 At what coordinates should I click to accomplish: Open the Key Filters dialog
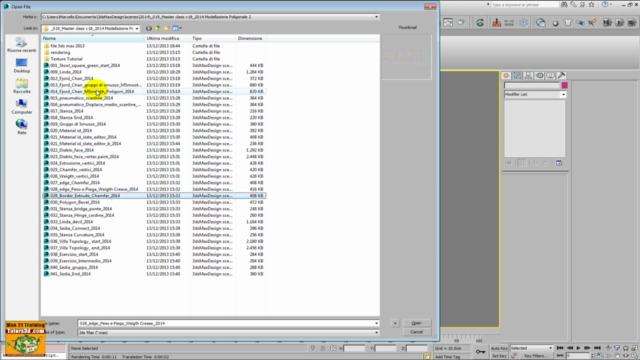point(536,356)
